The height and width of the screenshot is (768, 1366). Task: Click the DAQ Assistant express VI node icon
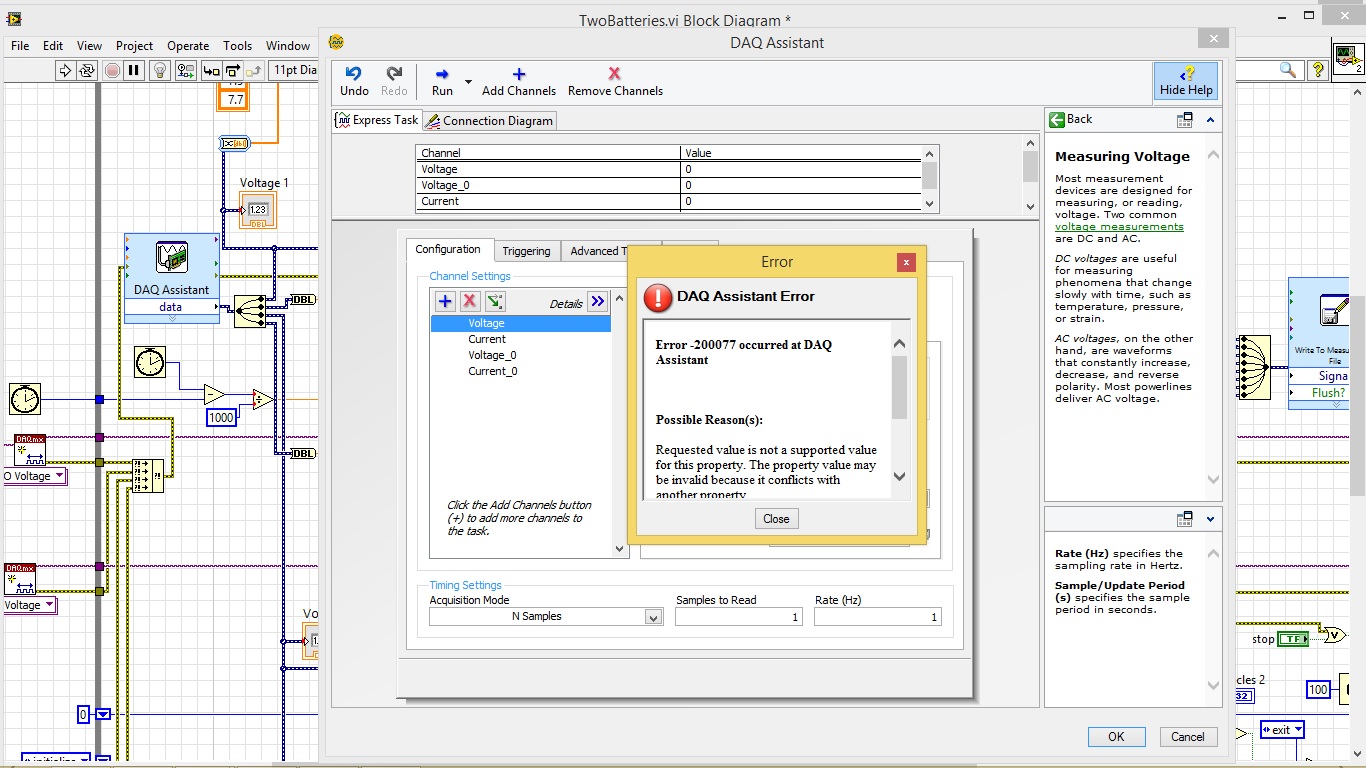[x=172, y=257]
